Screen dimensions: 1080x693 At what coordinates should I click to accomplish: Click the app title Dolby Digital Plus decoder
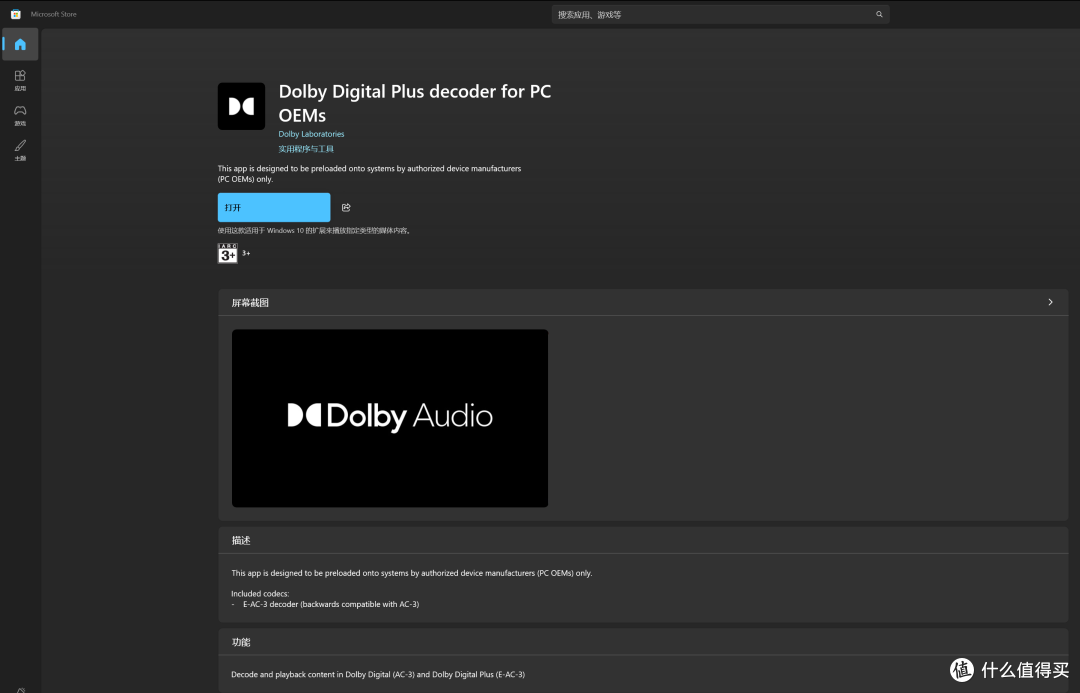click(415, 103)
